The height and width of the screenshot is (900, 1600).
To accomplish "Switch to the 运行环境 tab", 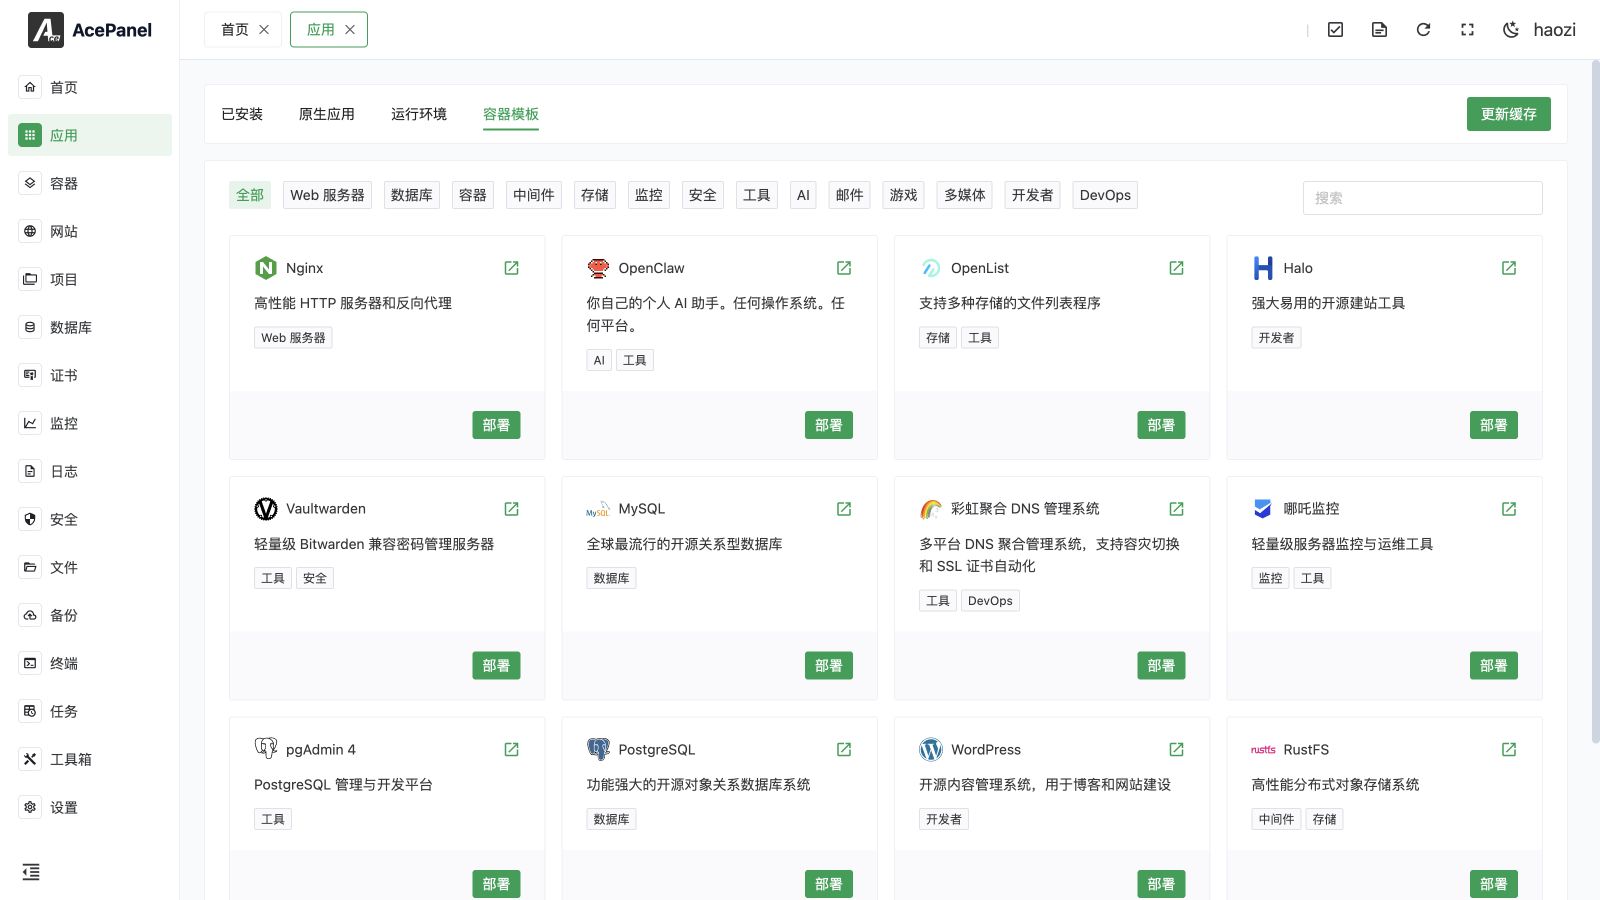I will tap(419, 114).
